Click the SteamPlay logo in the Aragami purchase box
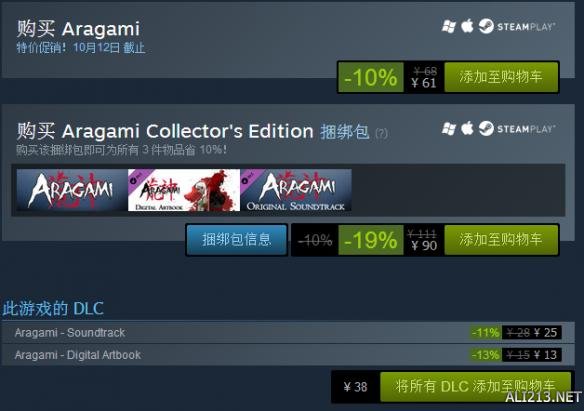 click(x=517, y=26)
